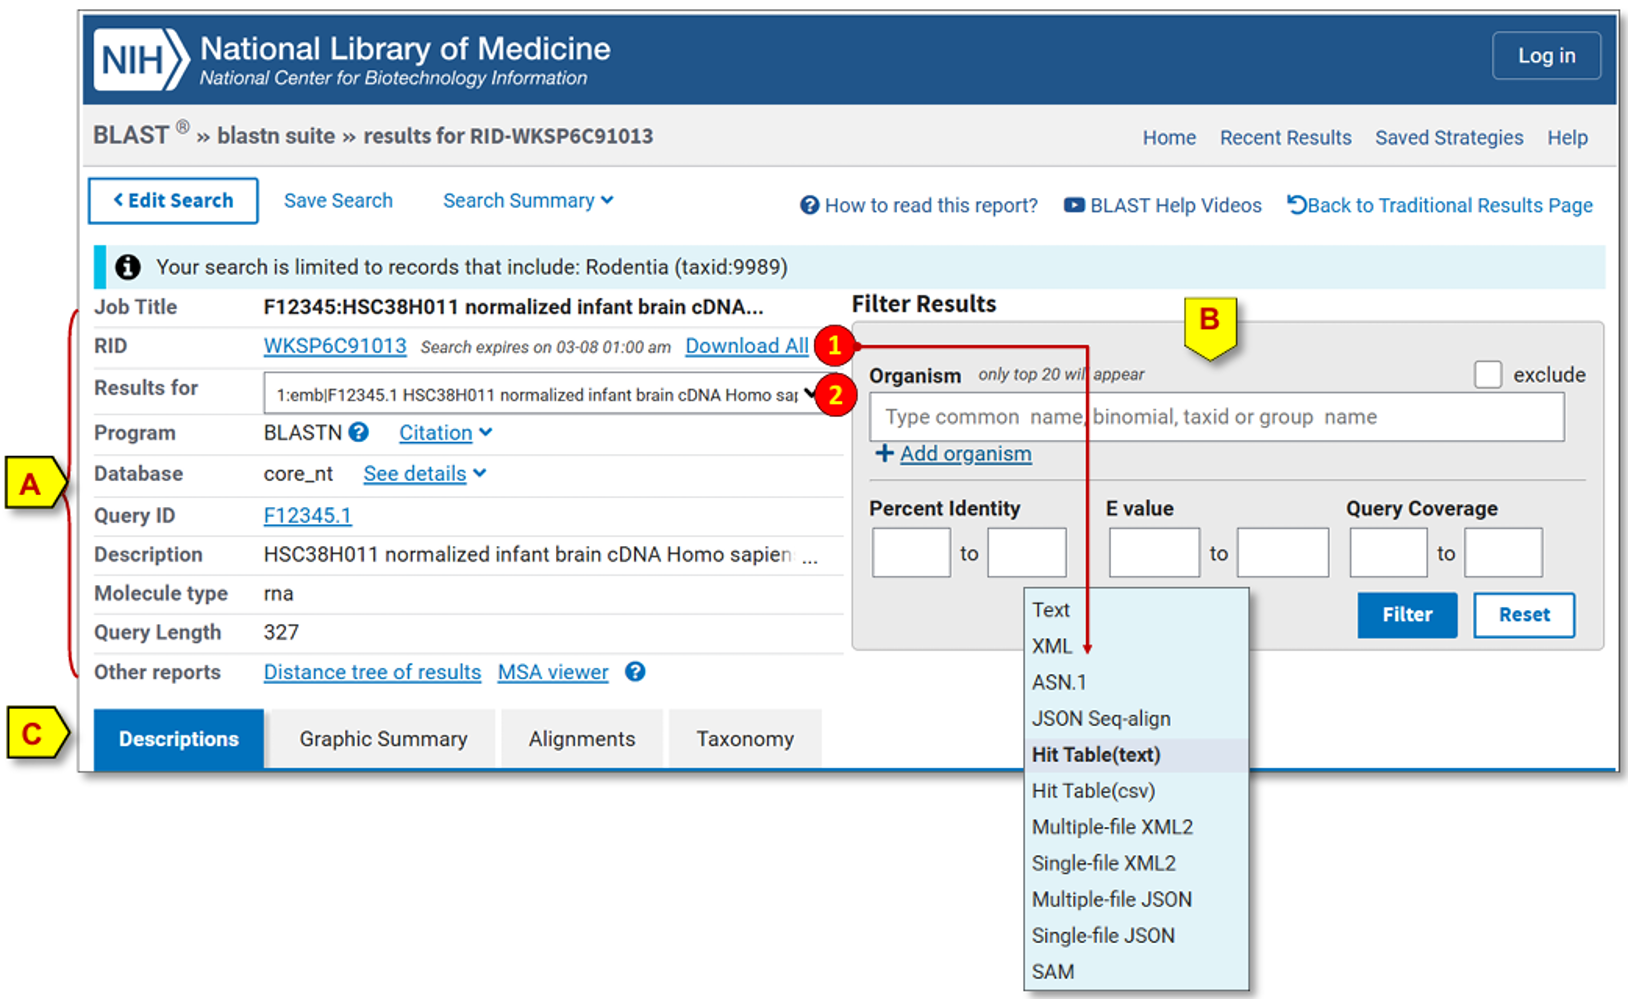Viewport: 1628px width, 999px height.
Task: Click the Query Coverage maximum field
Action: 1503,553
